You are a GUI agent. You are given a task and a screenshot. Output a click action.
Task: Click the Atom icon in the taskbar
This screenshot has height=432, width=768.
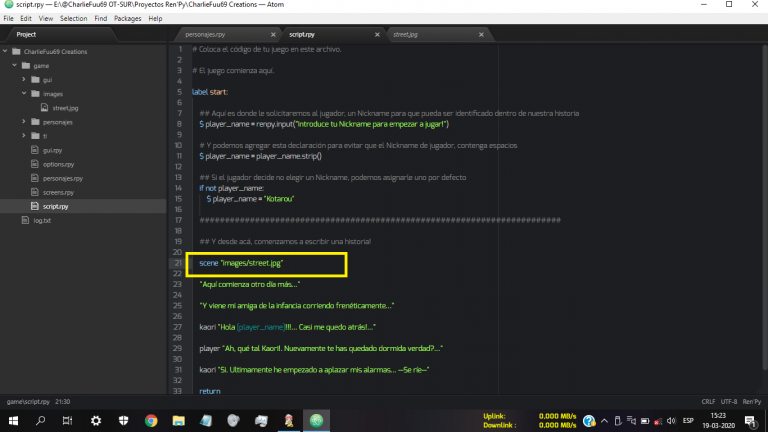pyautogui.click(x=316, y=421)
